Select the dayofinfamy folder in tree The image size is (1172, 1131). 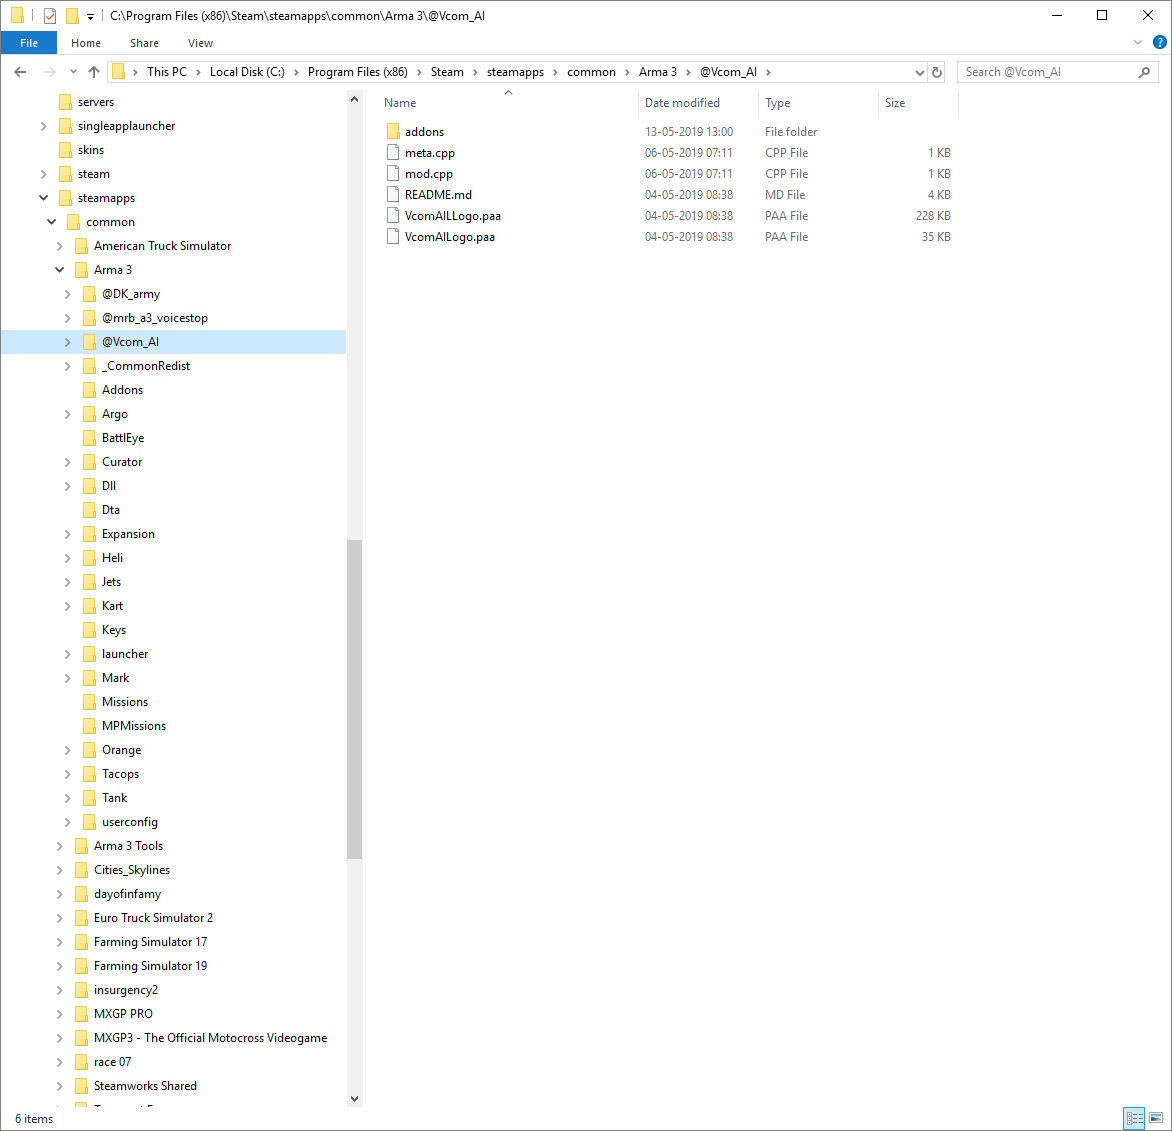[127, 894]
